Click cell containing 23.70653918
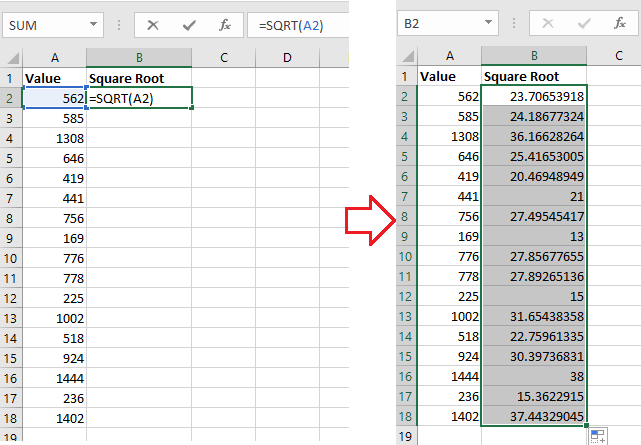Image resolution: width=641 pixels, height=445 pixels. (x=534, y=97)
